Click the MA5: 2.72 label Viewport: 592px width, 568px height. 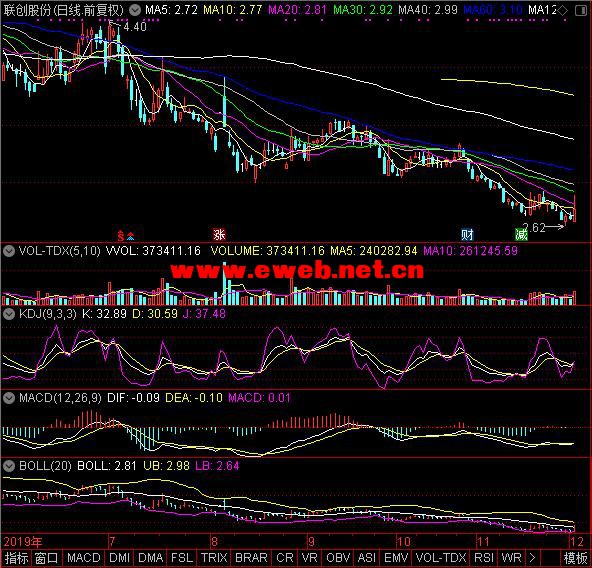(x=171, y=10)
